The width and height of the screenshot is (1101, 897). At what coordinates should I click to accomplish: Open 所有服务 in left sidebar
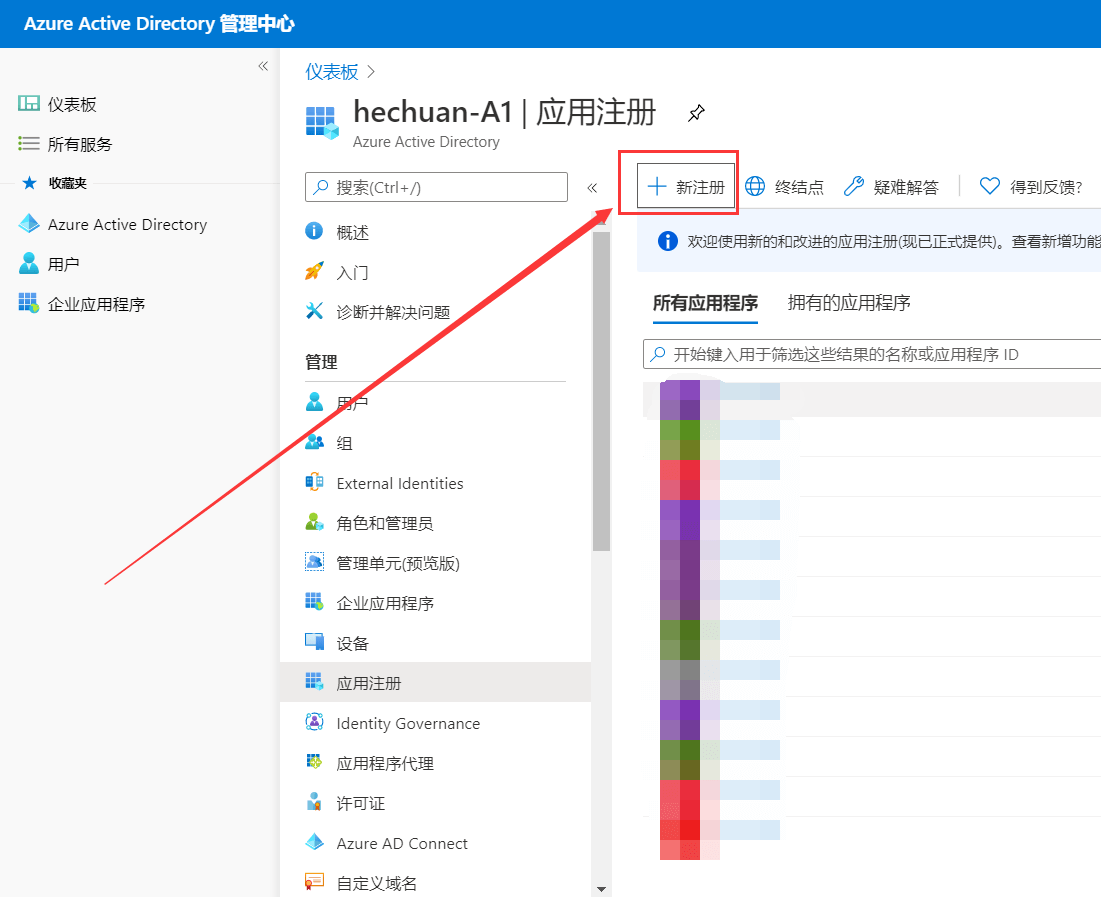(x=80, y=145)
